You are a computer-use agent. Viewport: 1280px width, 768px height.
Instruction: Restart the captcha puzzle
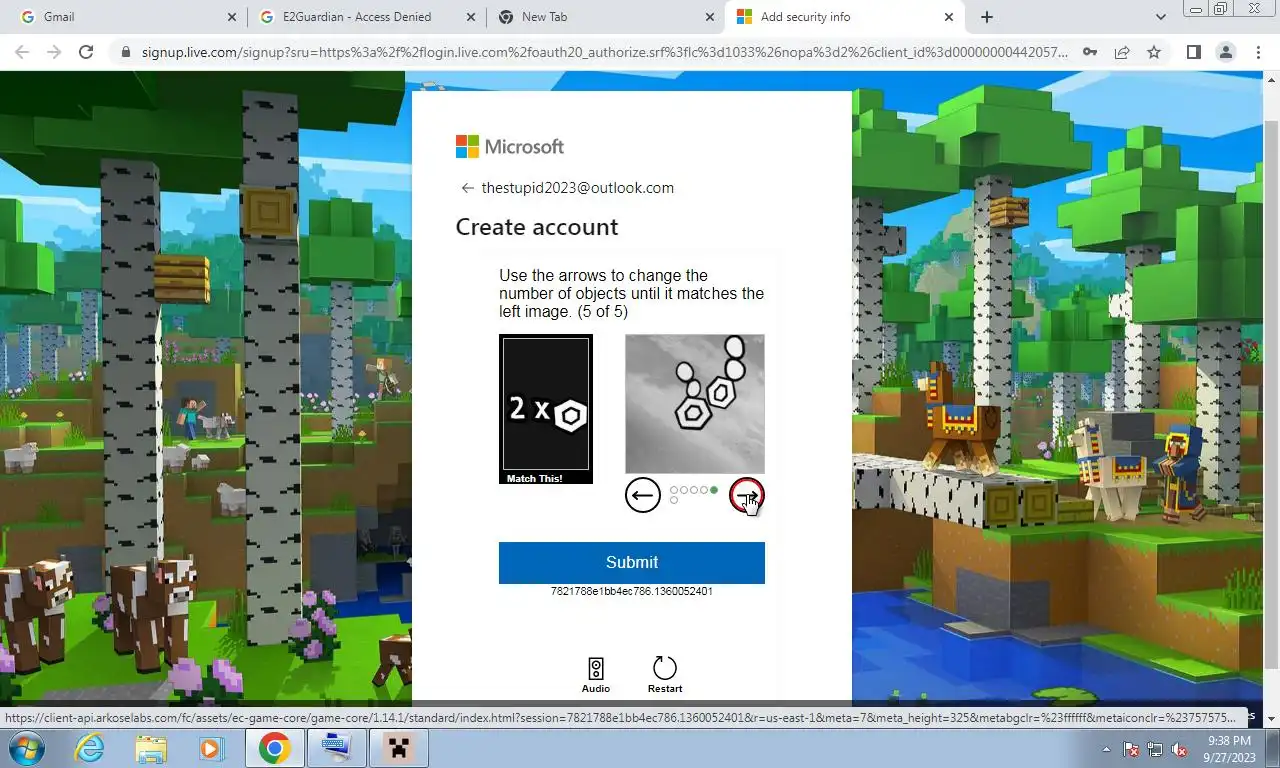(x=665, y=675)
